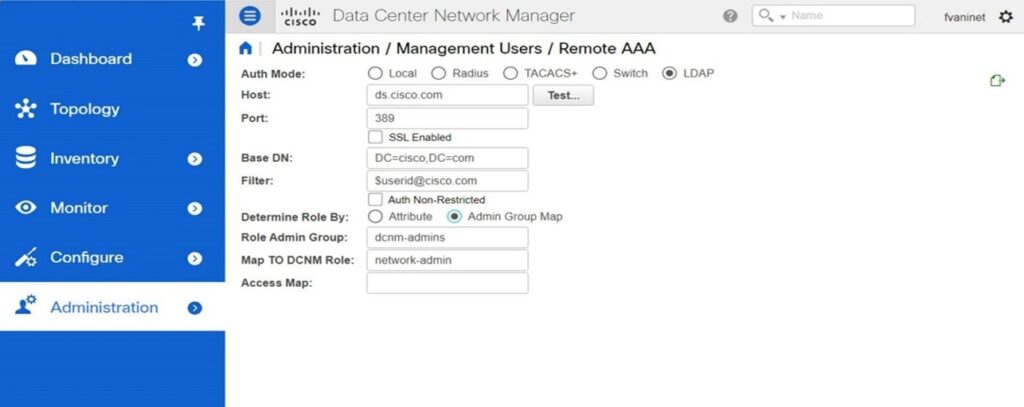1024x407 pixels.
Task: Select Switch auth mode
Action: coord(600,74)
